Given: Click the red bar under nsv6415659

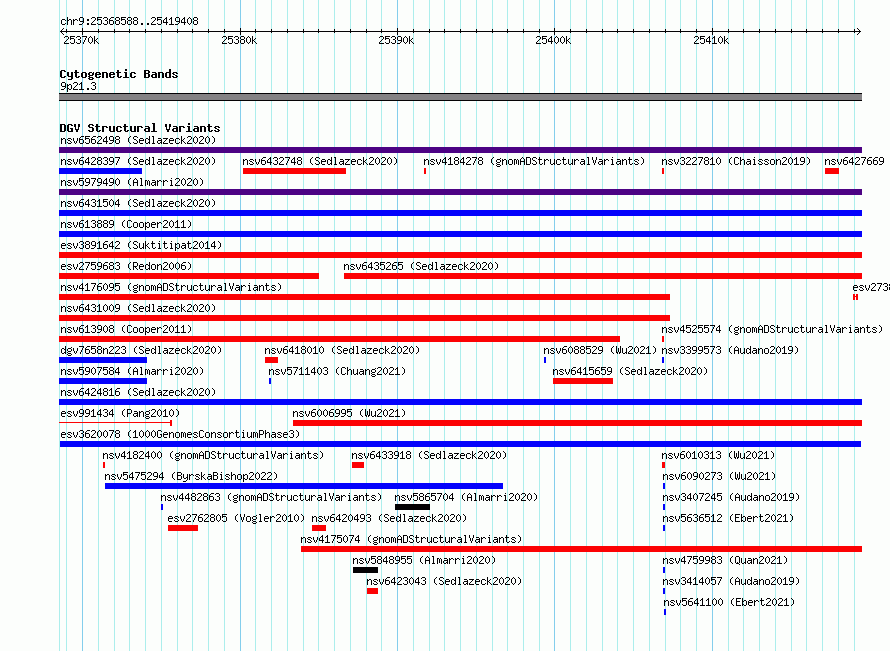Looking at the screenshot, I should (x=583, y=381).
